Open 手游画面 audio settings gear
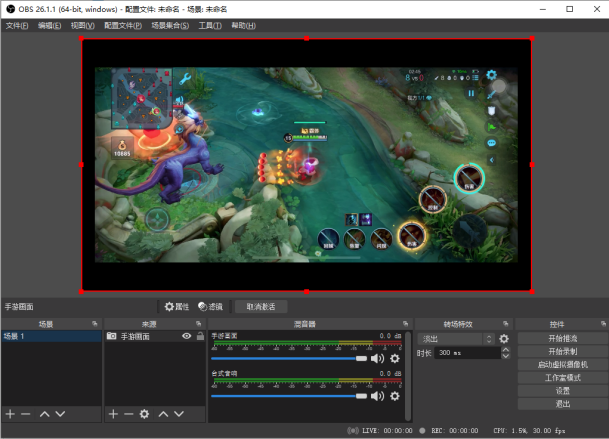Viewport: 609px width, 439px height. [x=395, y=358]
